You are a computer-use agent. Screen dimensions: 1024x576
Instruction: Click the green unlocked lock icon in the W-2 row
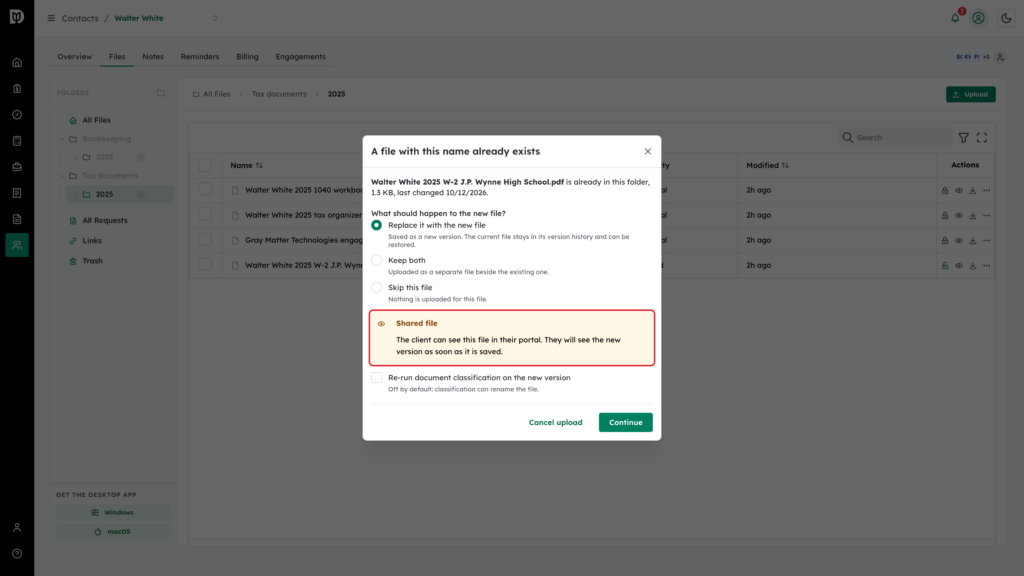click(x=945, y=266)
